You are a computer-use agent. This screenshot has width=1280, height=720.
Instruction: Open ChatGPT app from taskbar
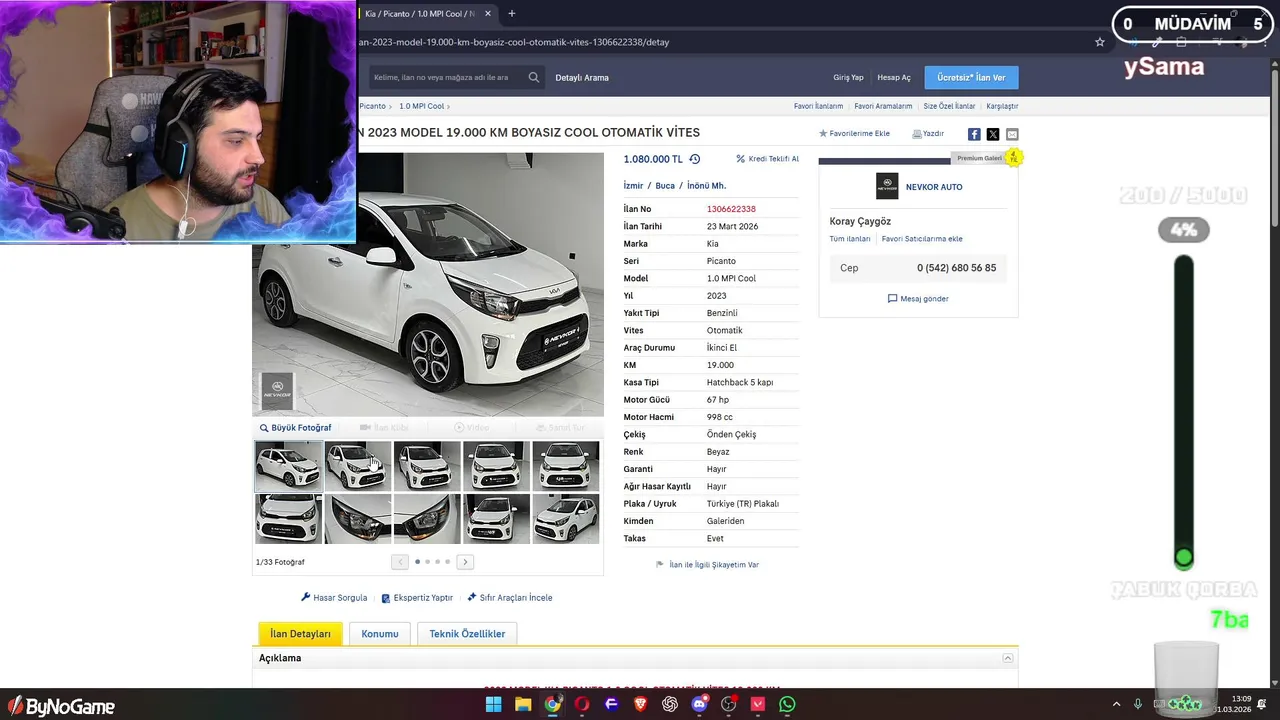670,704
